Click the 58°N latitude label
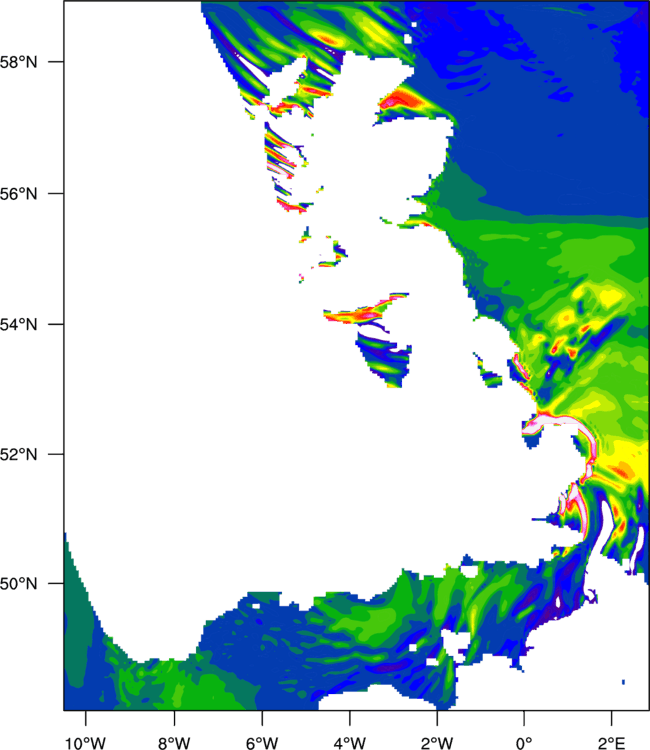 click(x=18, y=62)
